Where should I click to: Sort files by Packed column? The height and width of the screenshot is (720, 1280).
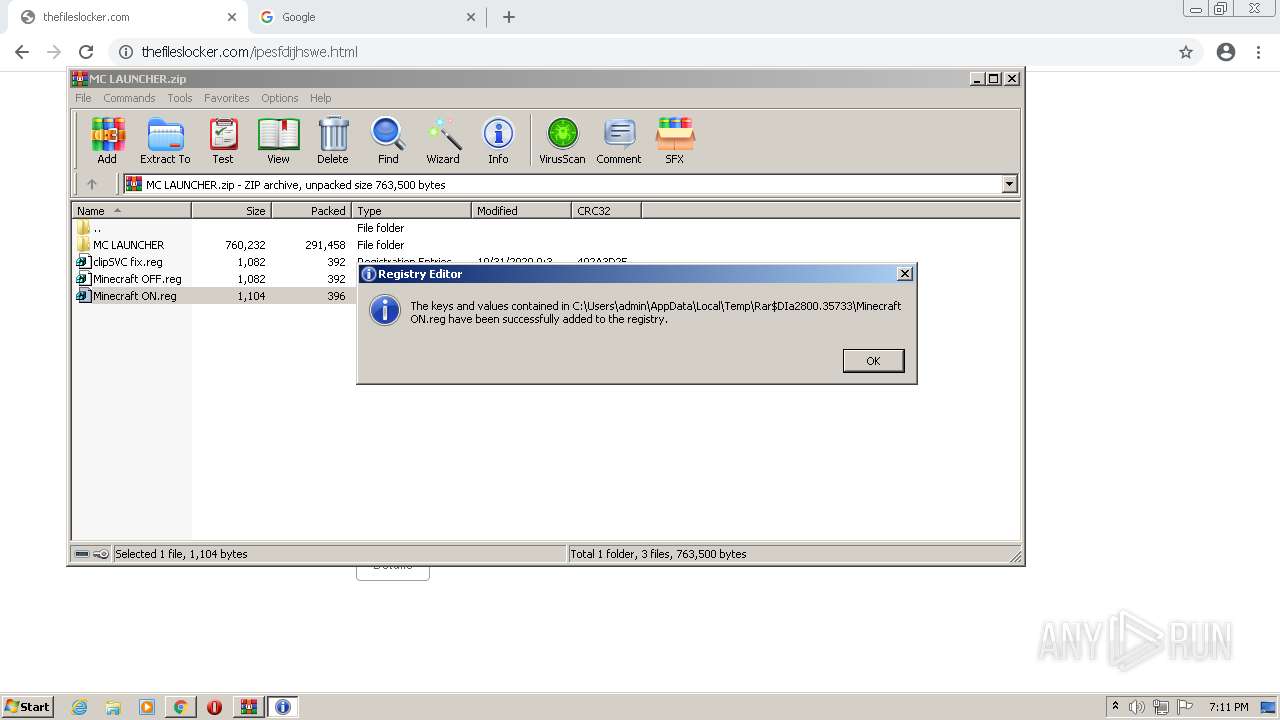tap(311, 211)
